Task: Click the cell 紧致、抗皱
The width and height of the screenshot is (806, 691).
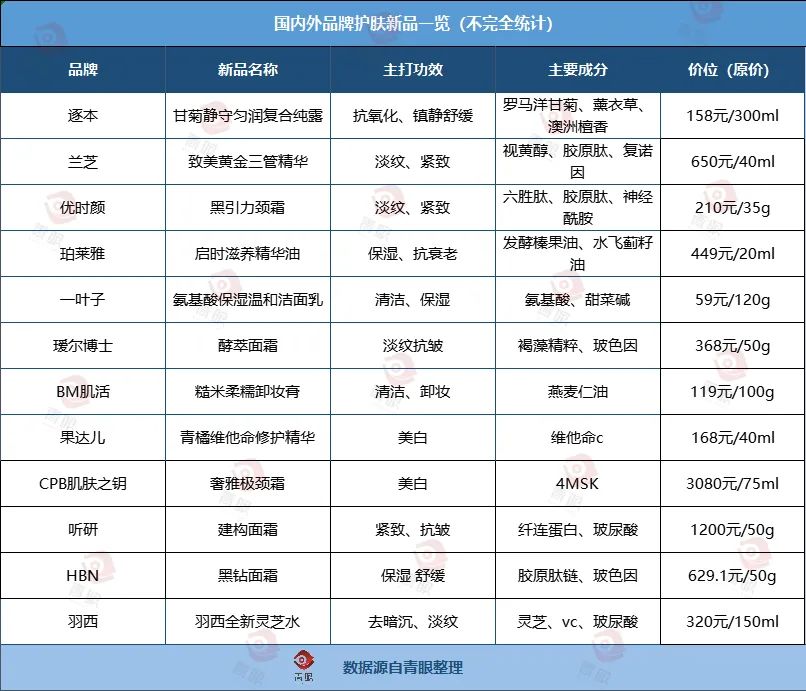Action: coord(413,530)
